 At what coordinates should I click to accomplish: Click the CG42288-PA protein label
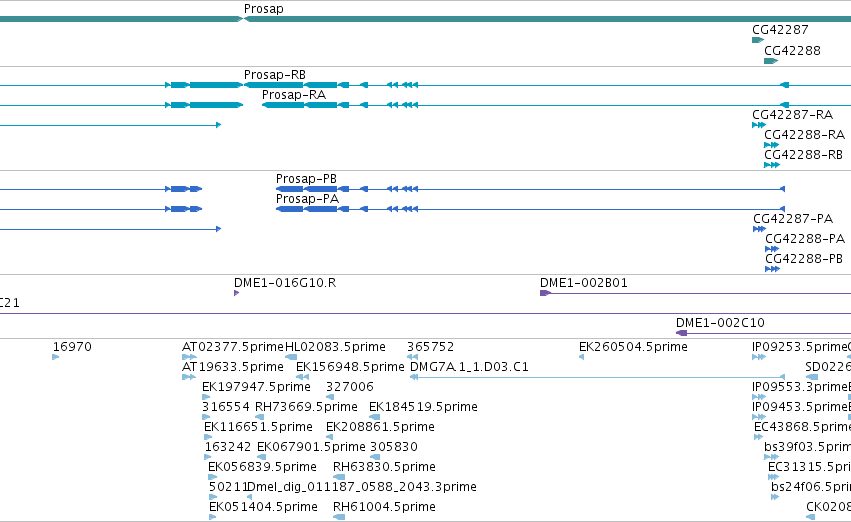(x=805, y=239)
